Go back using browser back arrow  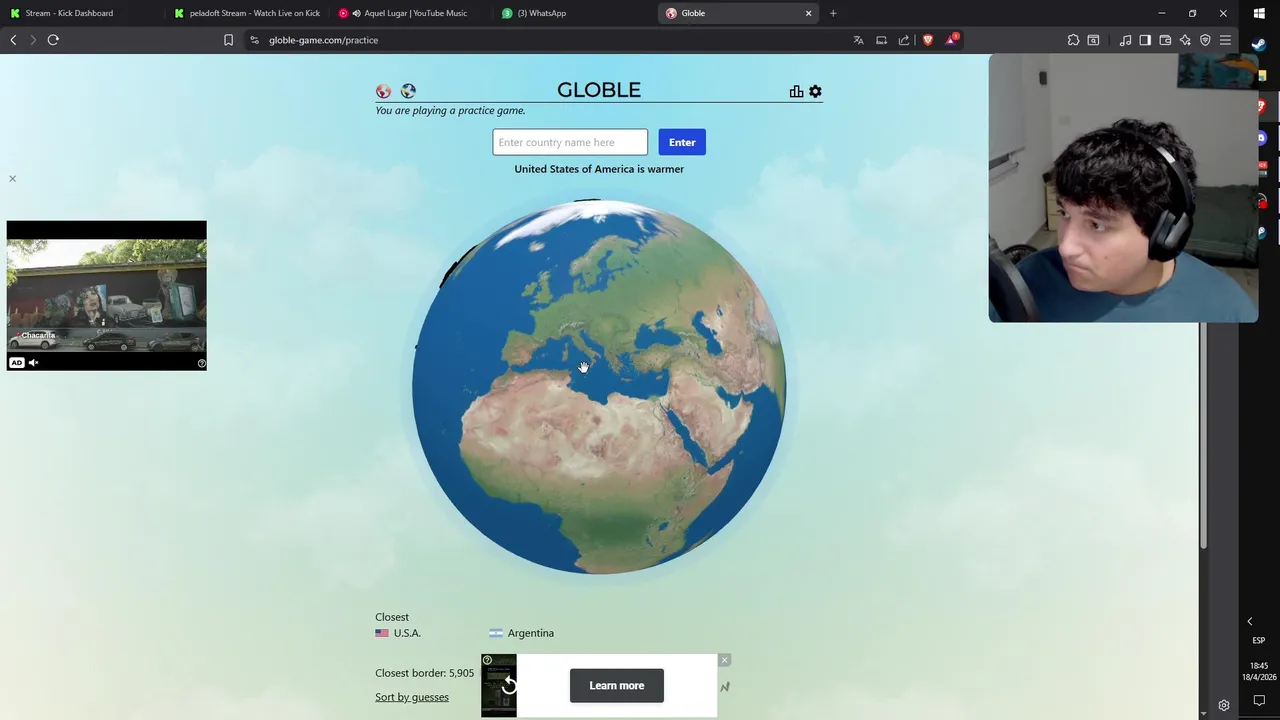13,40
